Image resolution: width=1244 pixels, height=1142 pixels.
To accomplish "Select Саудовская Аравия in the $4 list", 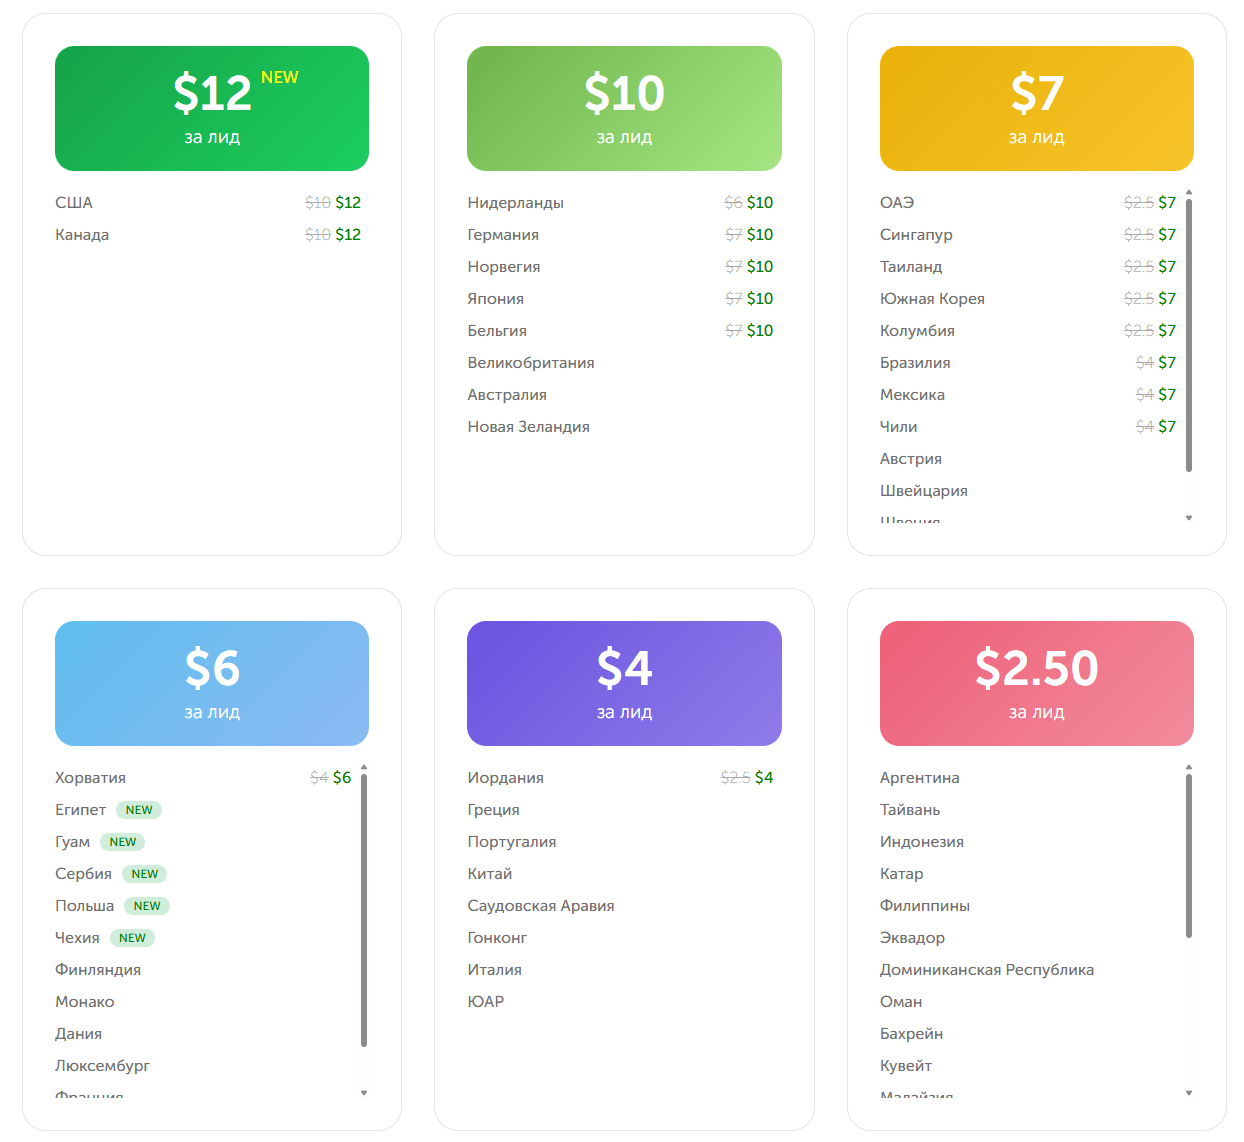I will click(x=541, y=906).
